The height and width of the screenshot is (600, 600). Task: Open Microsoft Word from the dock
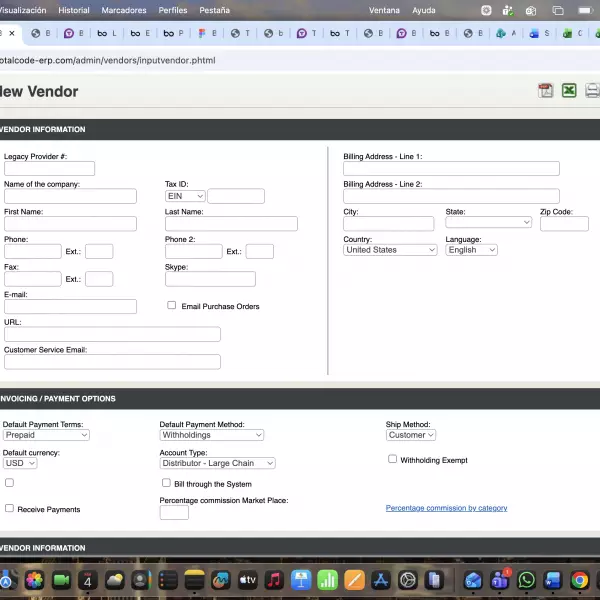point(553,580)
